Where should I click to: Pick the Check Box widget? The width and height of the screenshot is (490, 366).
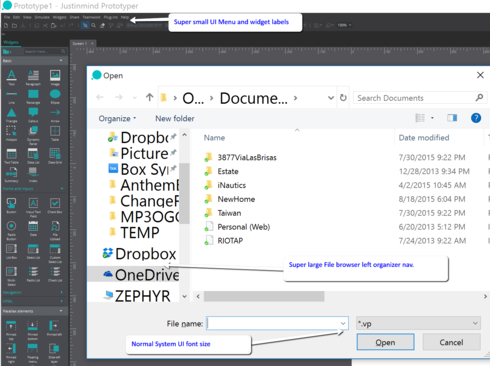[55, 206]
